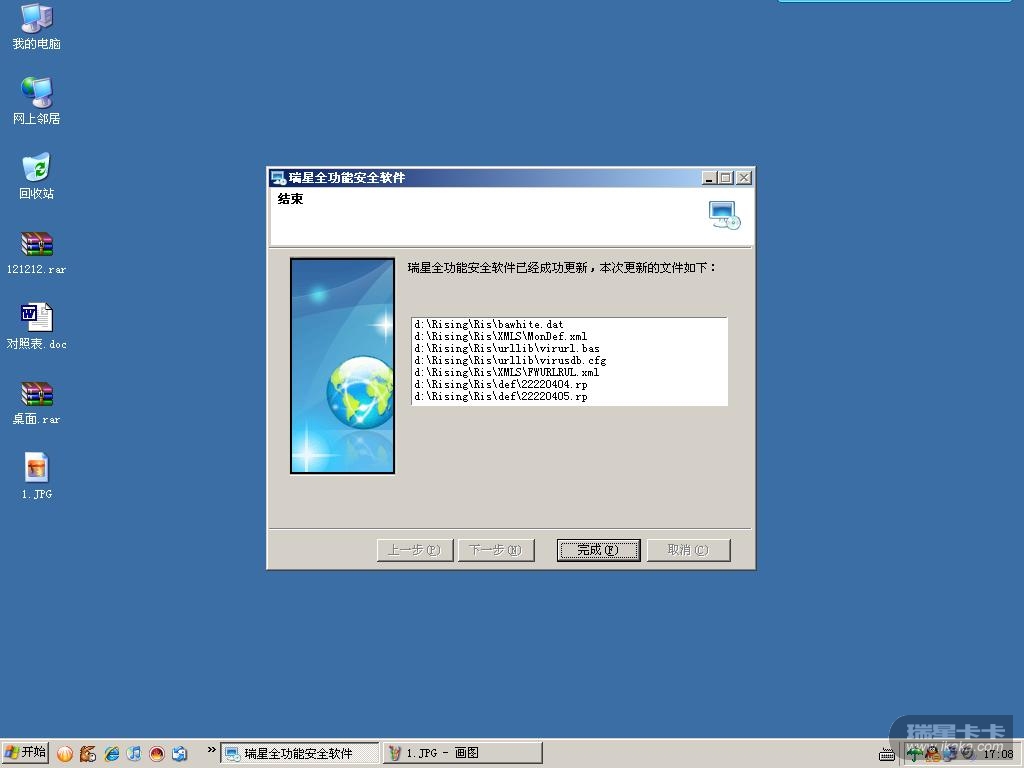
Task: Select d:\Rising\Ris\XMLS\MonDef.xml file line
Action: pos(500,336)
